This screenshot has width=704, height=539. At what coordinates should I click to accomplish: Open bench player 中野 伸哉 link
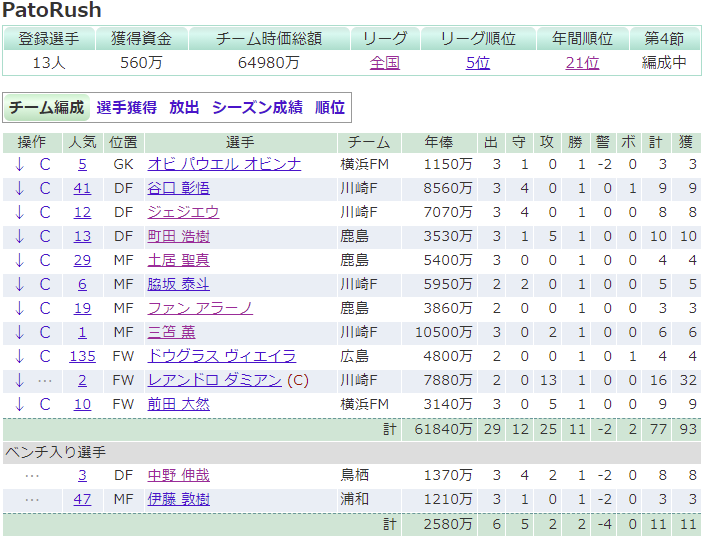pyautogui.click(x=178, y=475)
